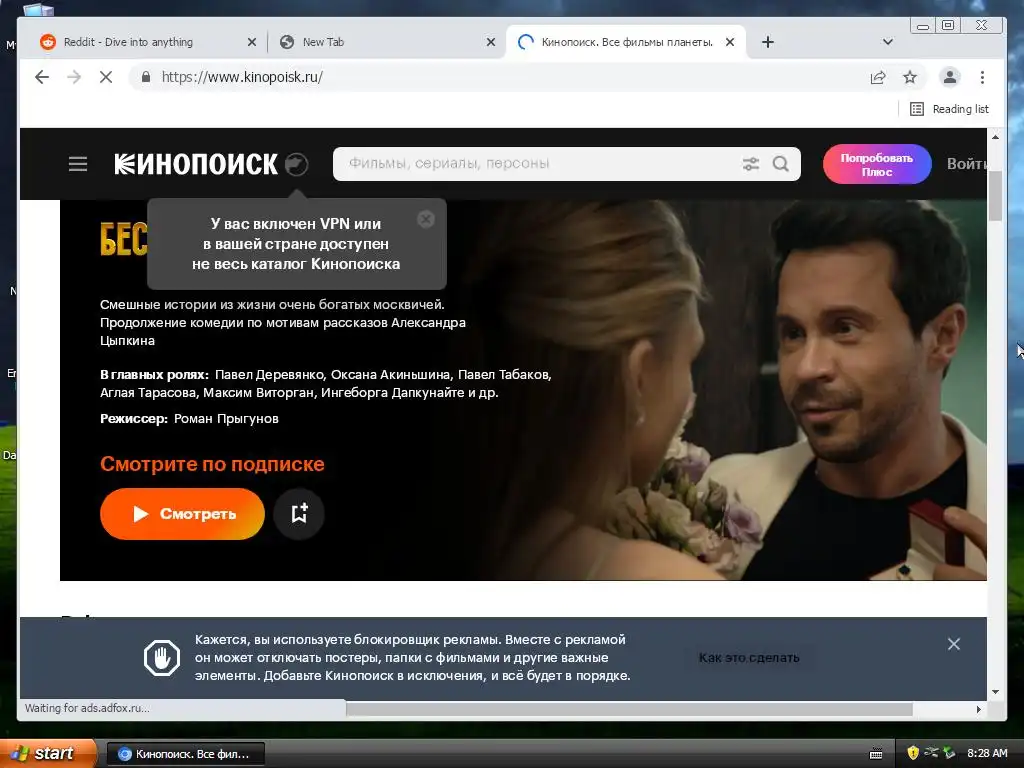This screenshot has width=1024, height=768.
Task: Click the ad blocker hand icon
Action: 162,657
